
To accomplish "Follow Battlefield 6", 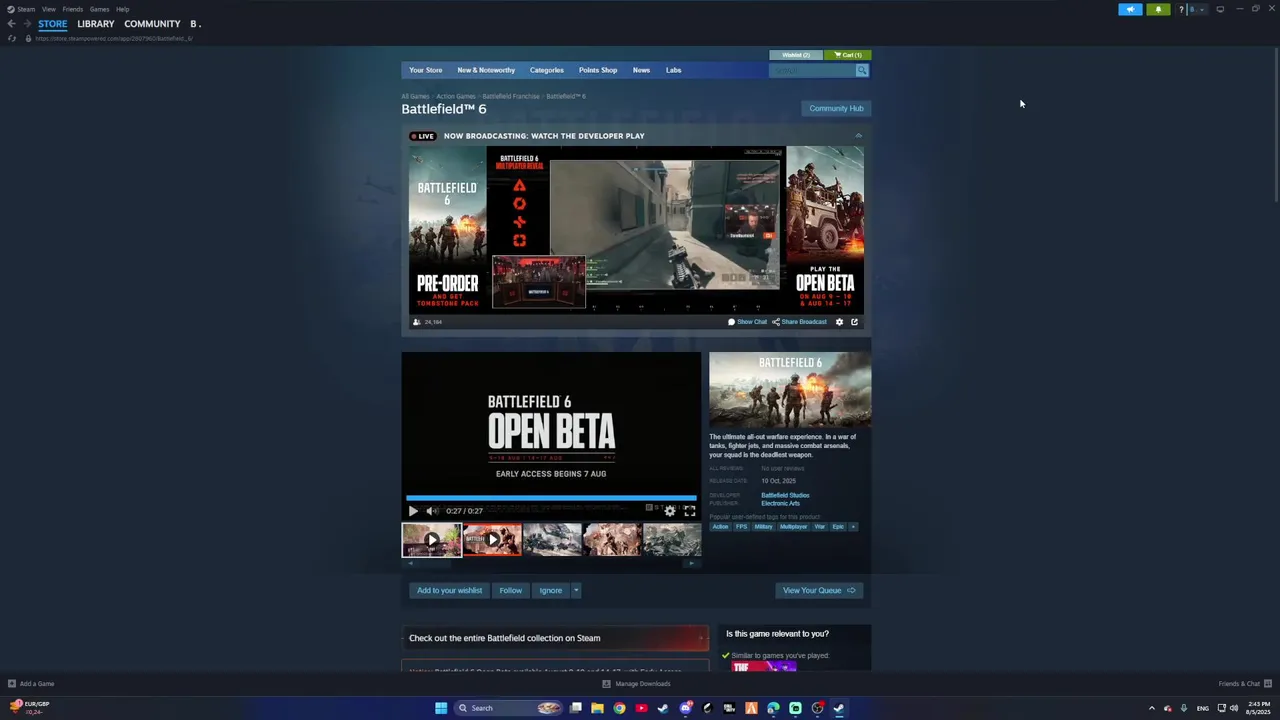I will click(511, 590).
